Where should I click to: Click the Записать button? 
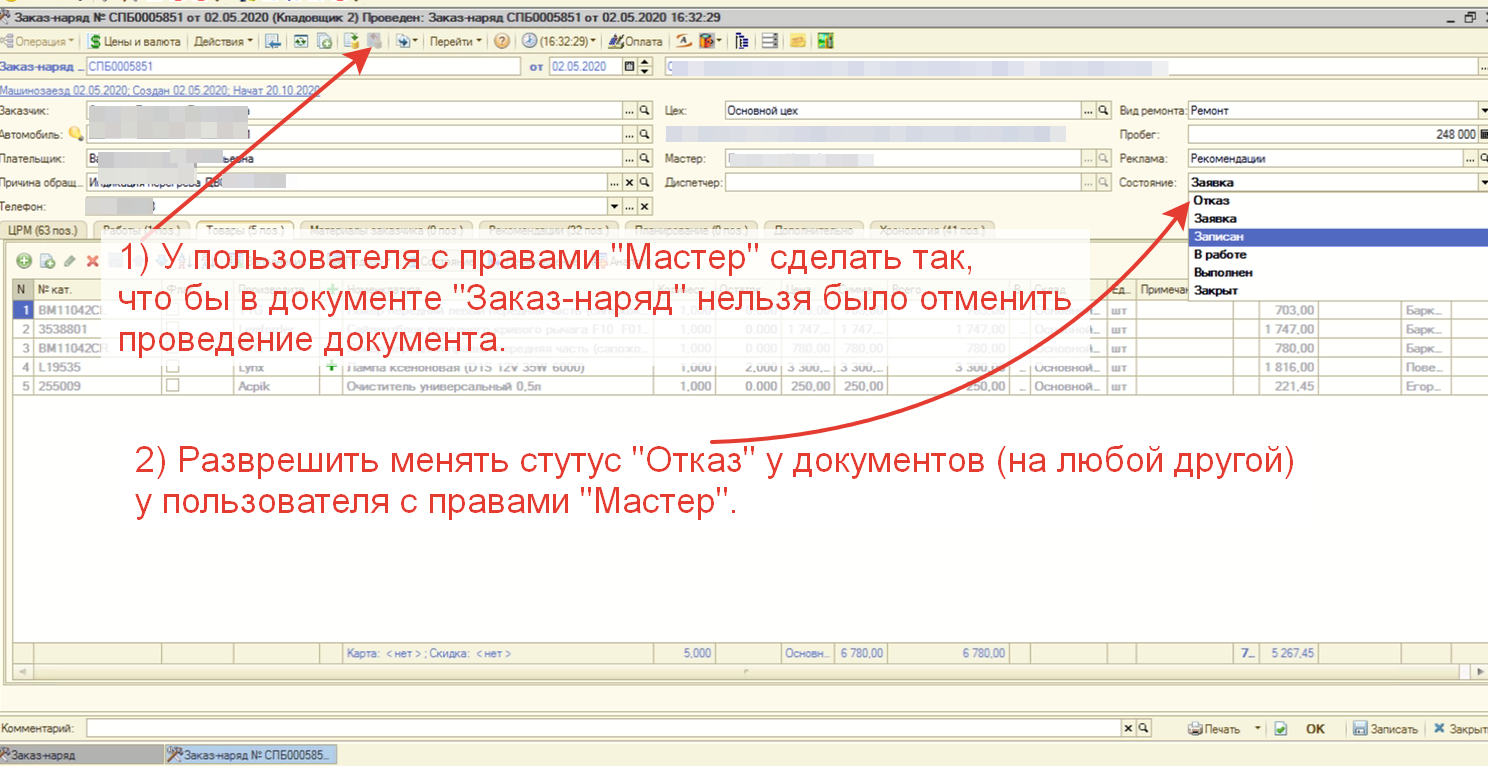click(1384, 729)
